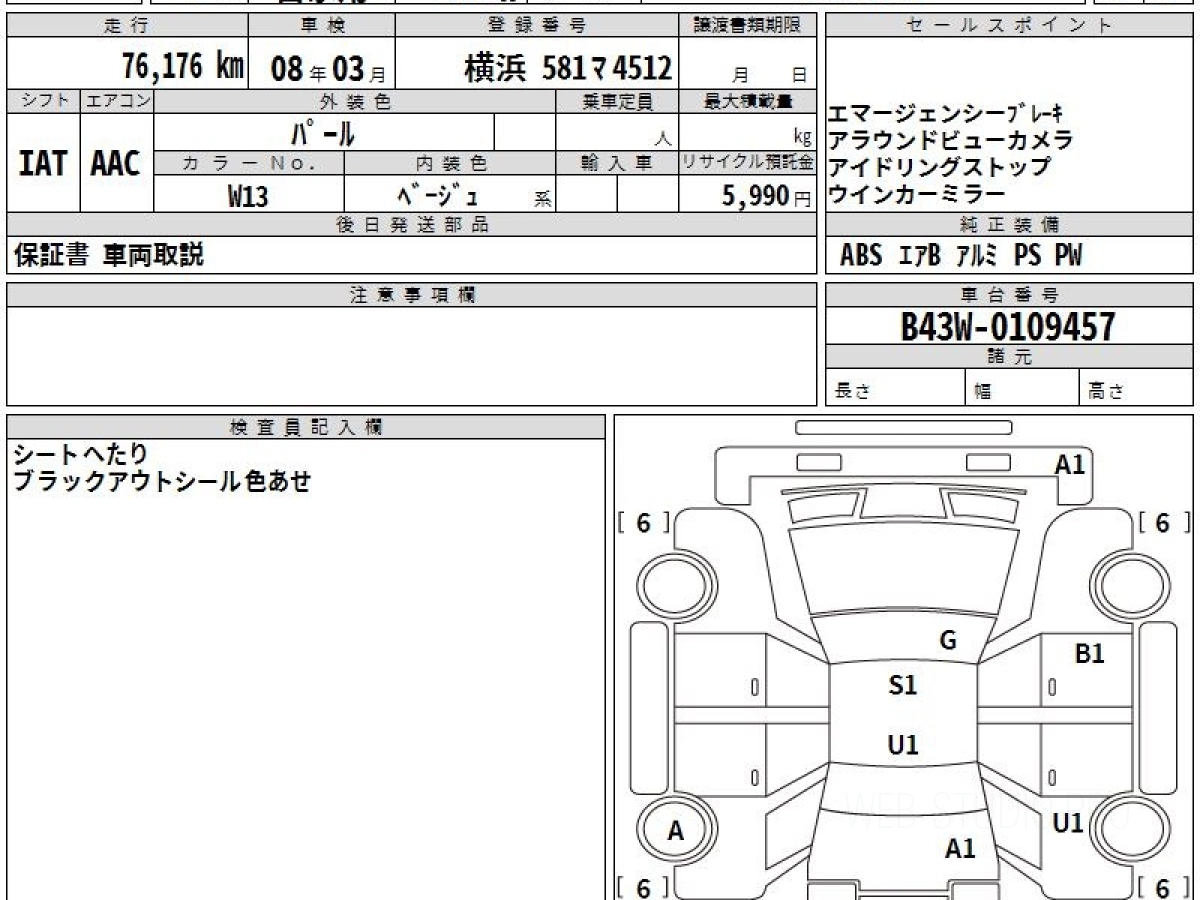Select the text 保証書 車両取説
Screen dimensions: 1200x900
(x=109, y=256)
